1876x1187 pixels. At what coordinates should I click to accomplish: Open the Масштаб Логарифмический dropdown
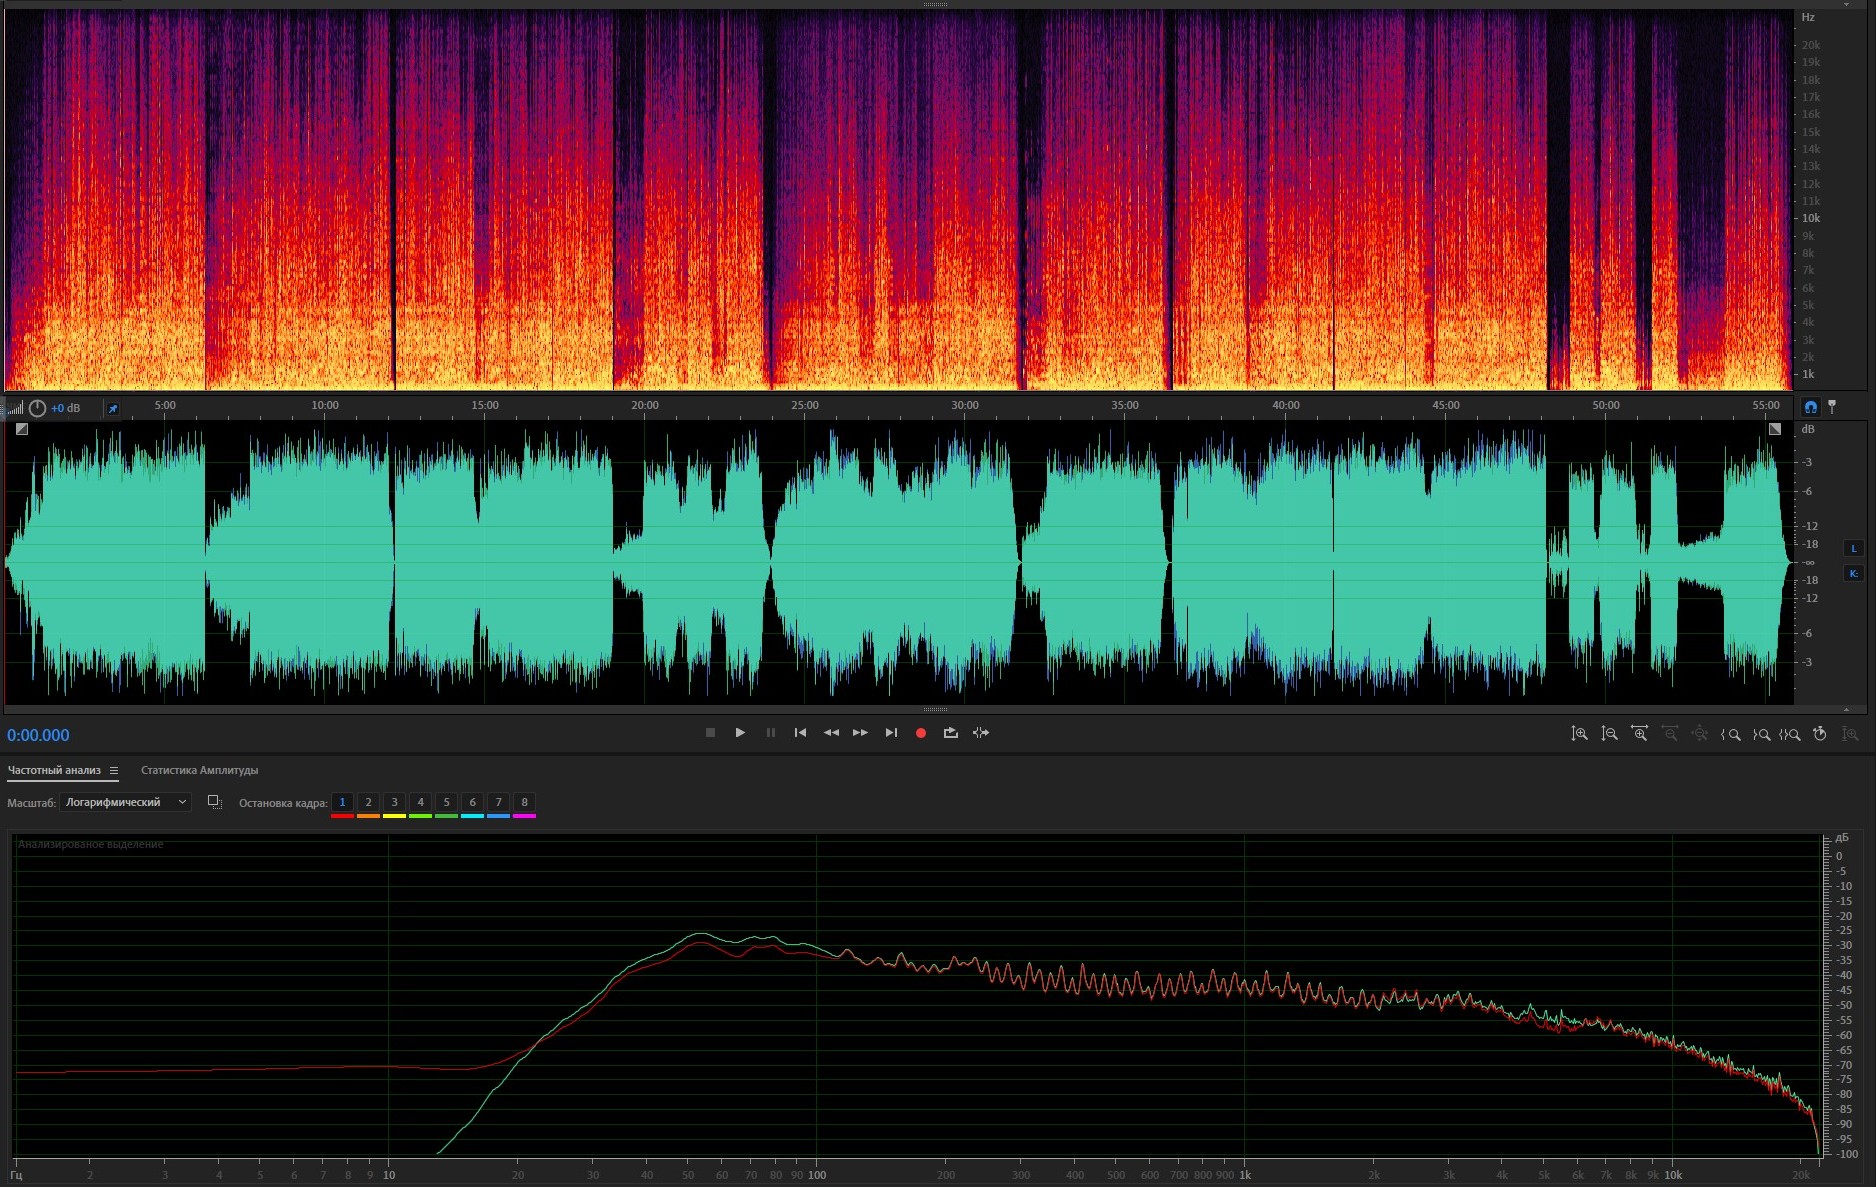(125, 802)
